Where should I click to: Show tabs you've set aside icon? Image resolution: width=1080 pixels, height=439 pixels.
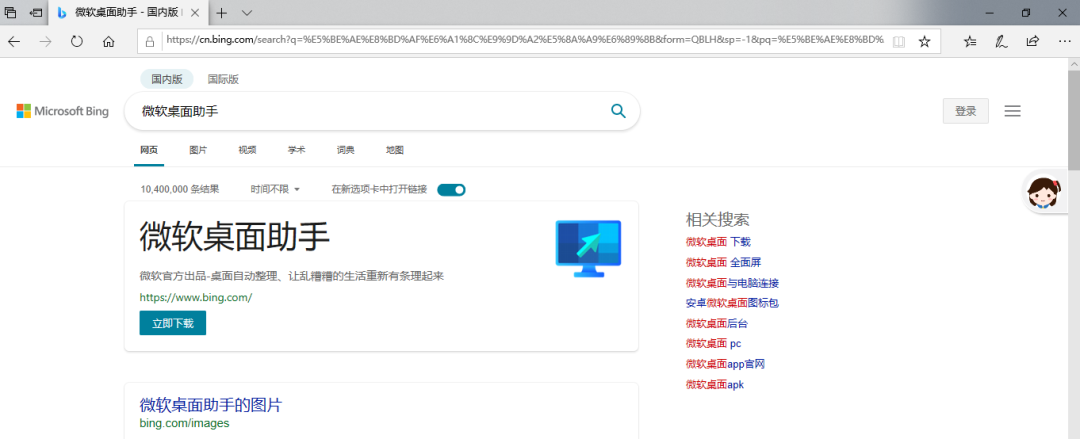coord(10,12)
